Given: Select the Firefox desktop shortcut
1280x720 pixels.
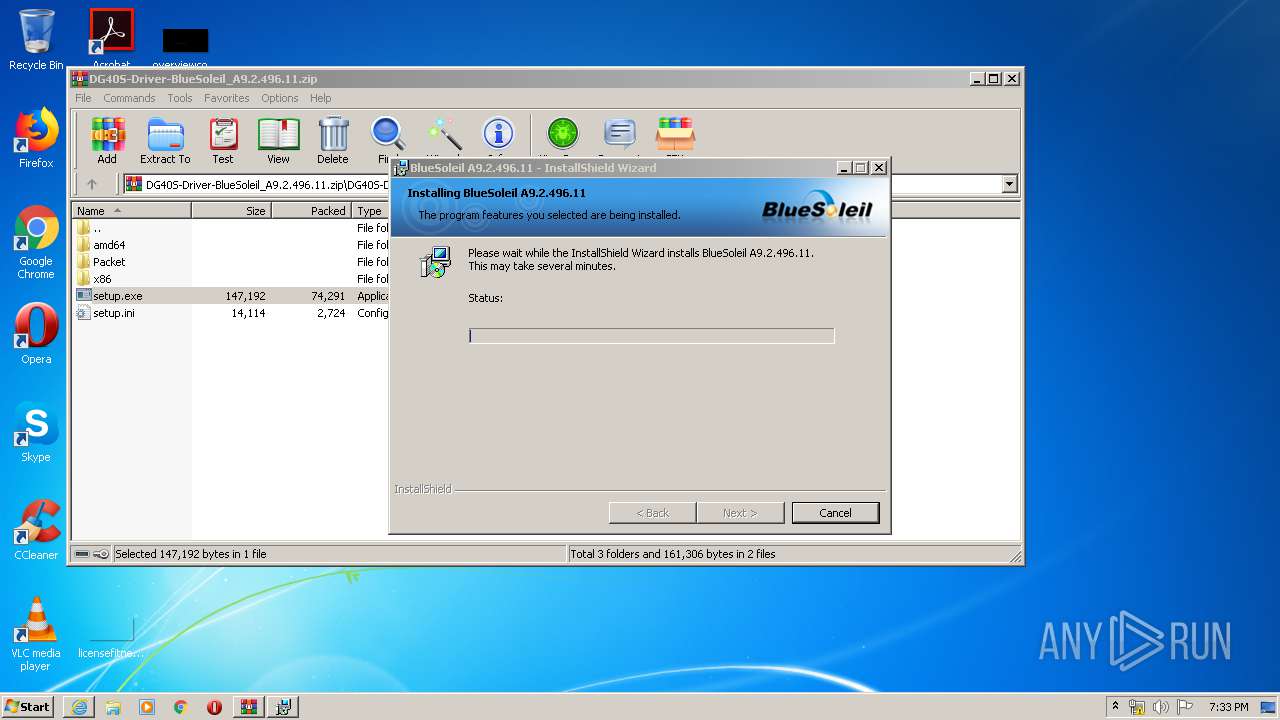Looking at the screenshot, I should [x=36, y=138].
